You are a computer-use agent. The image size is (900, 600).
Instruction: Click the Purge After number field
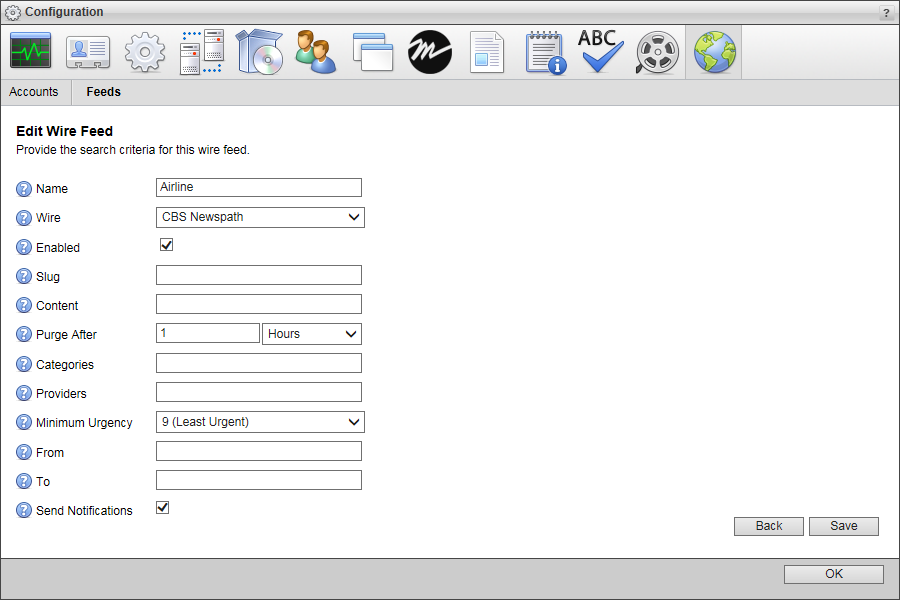[x=208, y=333]
